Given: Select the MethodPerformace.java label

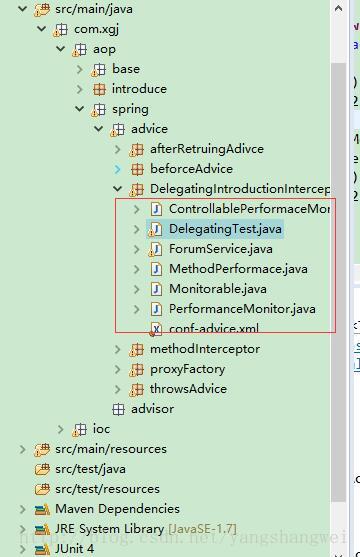Looking at the screenshot, I should (x=238, y=269).
